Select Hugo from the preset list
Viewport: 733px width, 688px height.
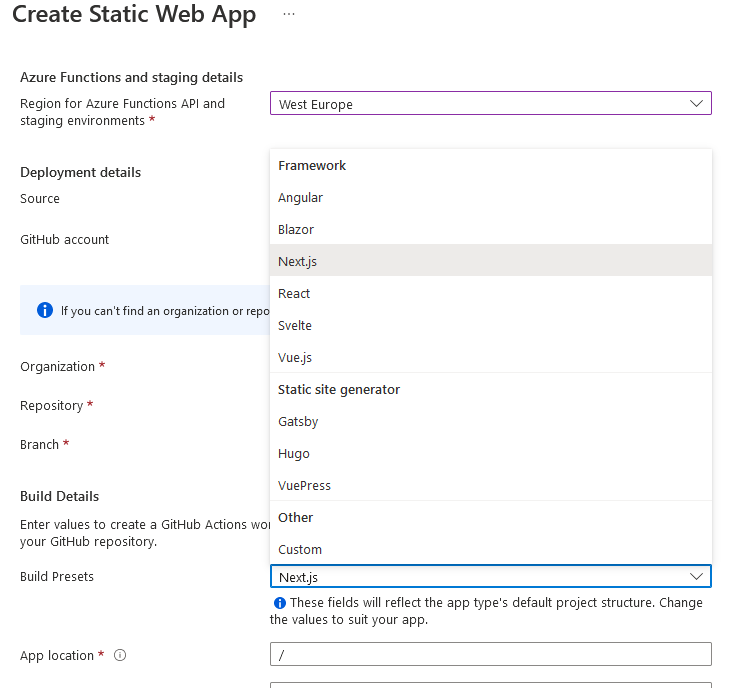coord(294,453)
